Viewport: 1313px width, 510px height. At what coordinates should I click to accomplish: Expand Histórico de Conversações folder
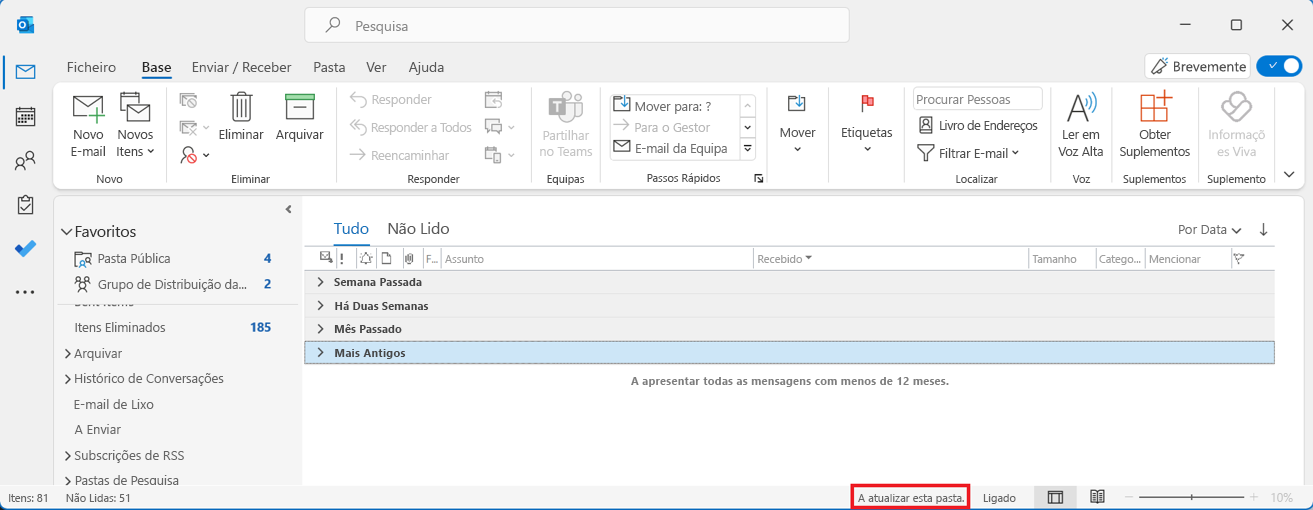[x=67, y=379]
